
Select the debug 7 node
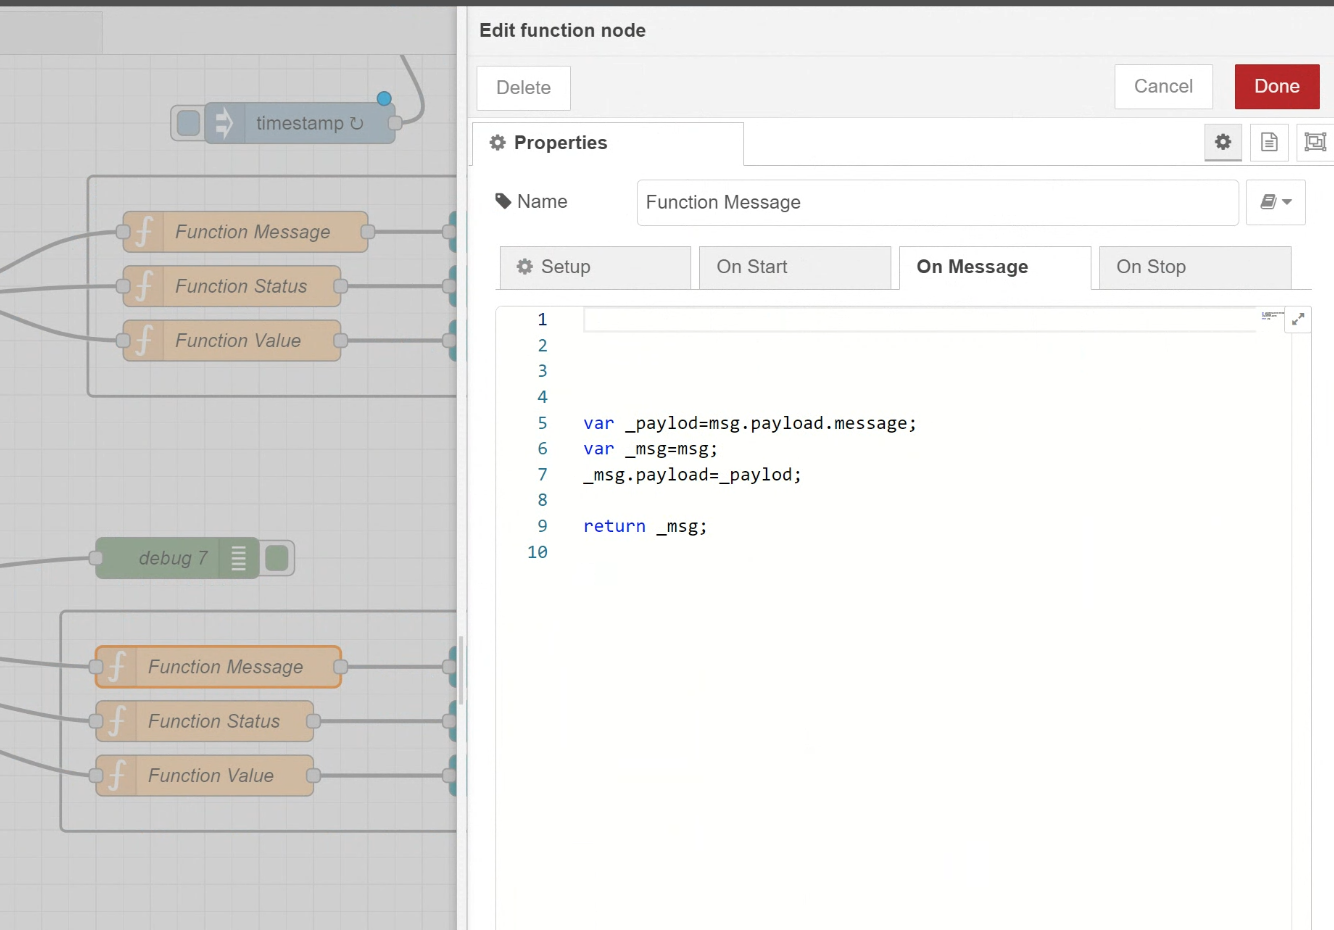177,558
